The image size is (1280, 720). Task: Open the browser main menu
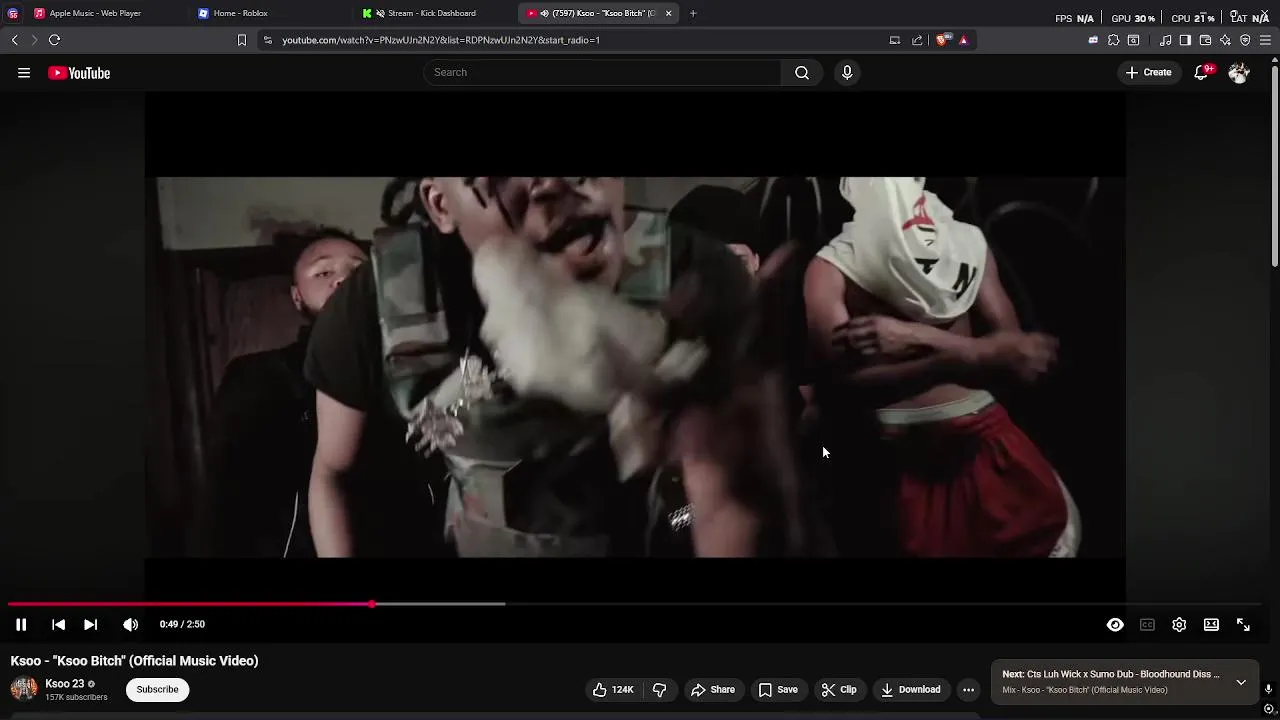click(1265, 40)
